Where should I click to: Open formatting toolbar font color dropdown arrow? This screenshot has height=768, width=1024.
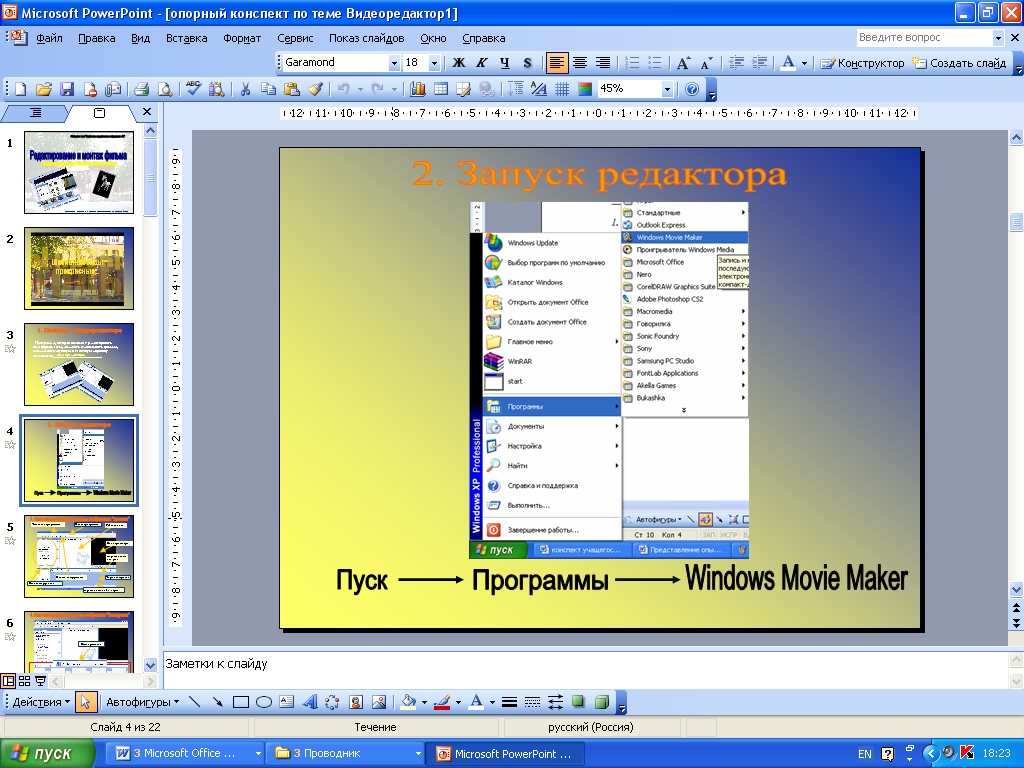coord(804,63)
